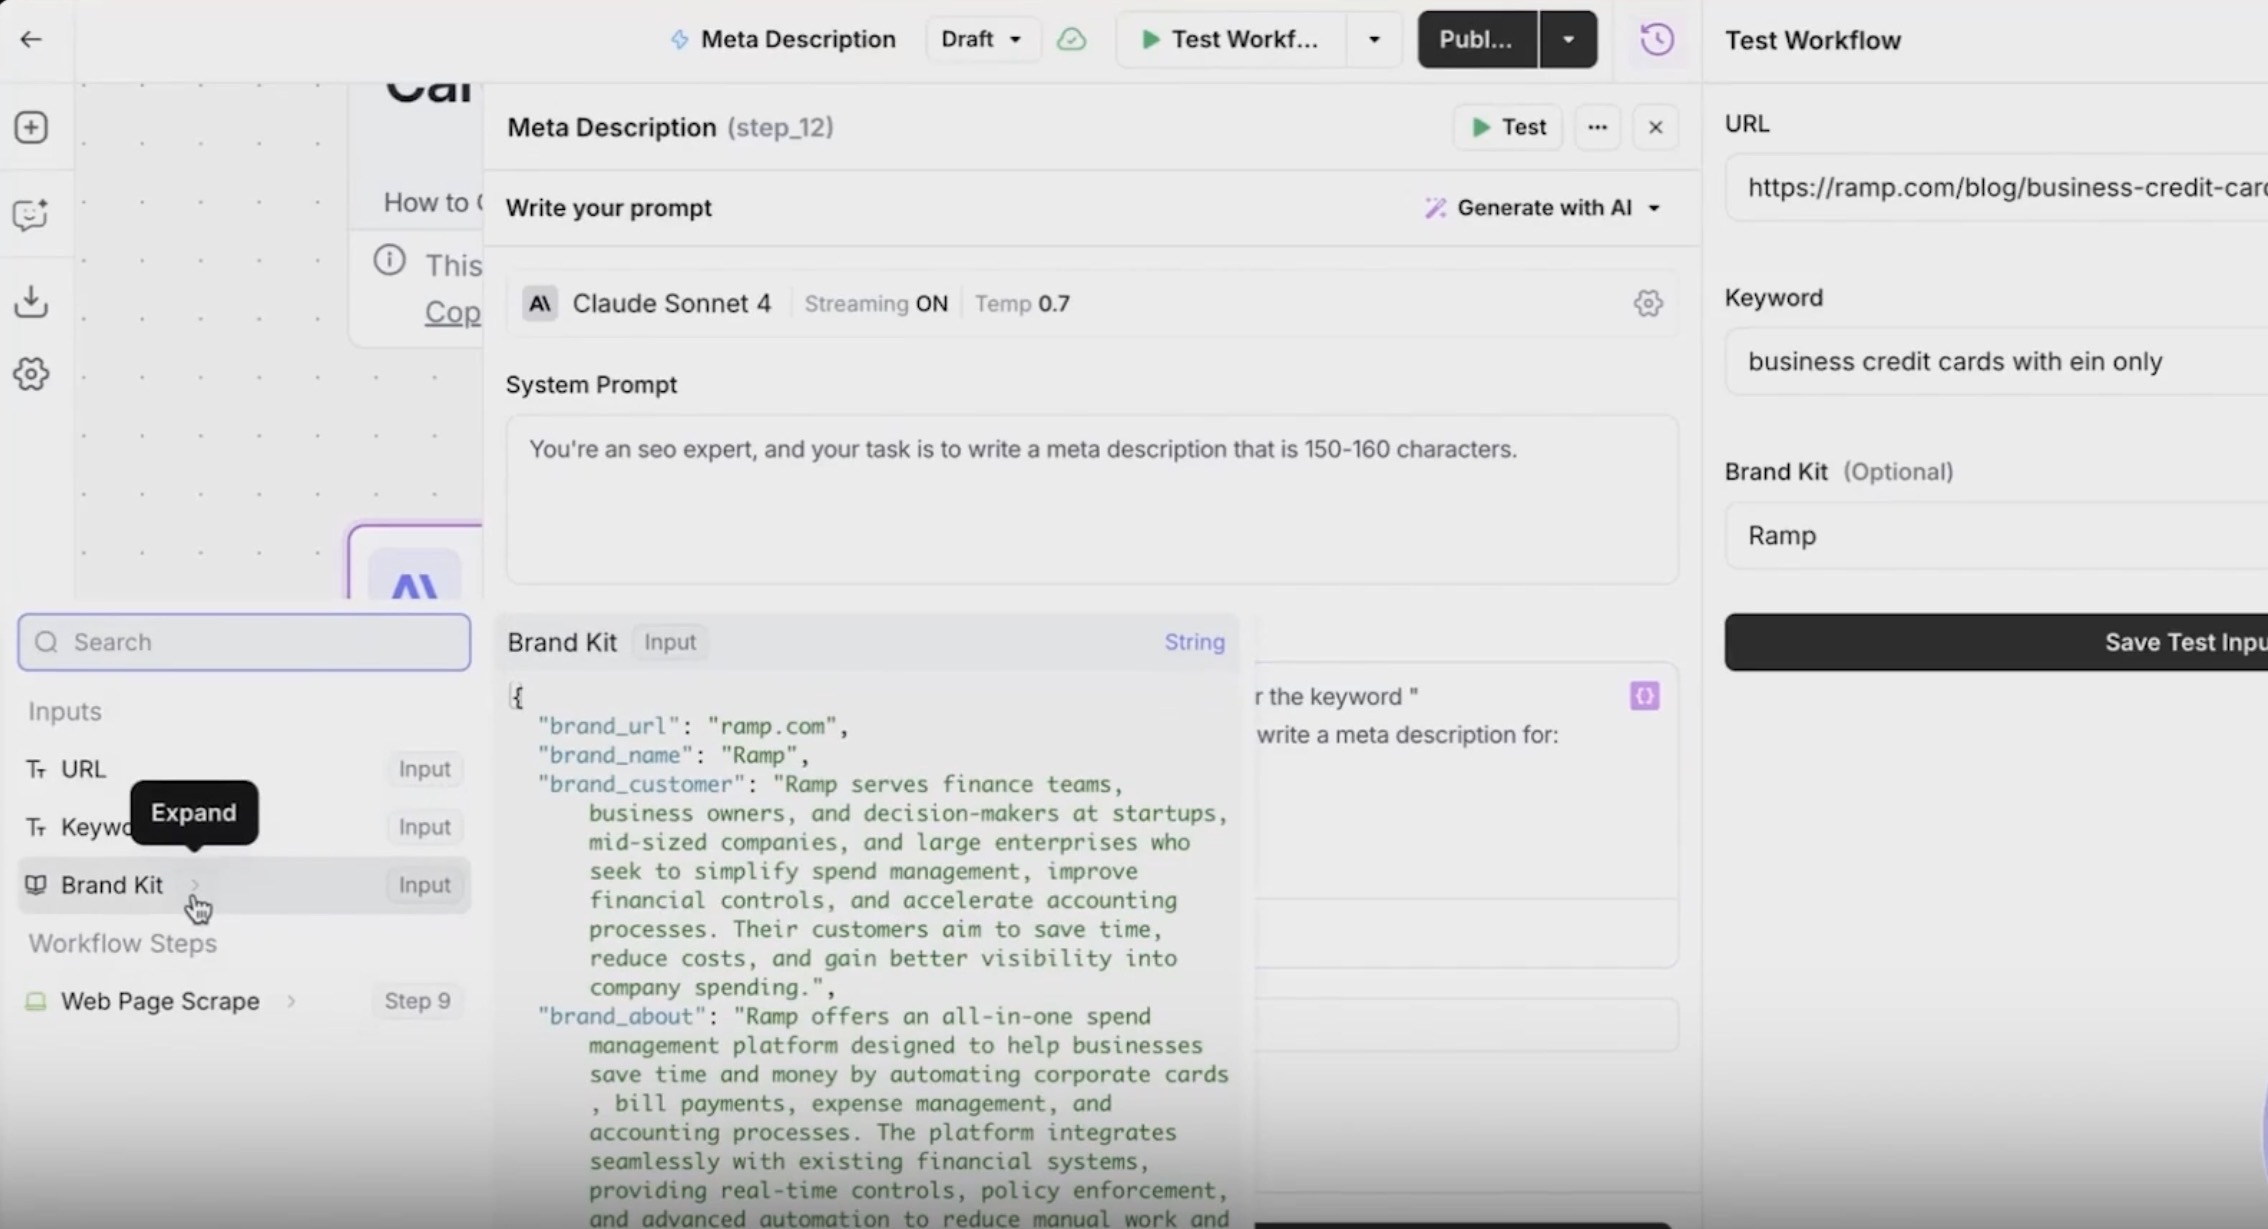Click the text type icon beside URL

click(x=36, y=769)
